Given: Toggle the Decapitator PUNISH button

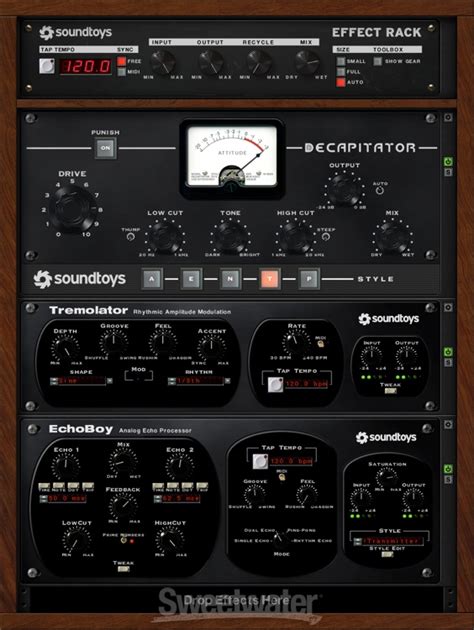Looking at the screenshot, I should click(x=105, y=148).
